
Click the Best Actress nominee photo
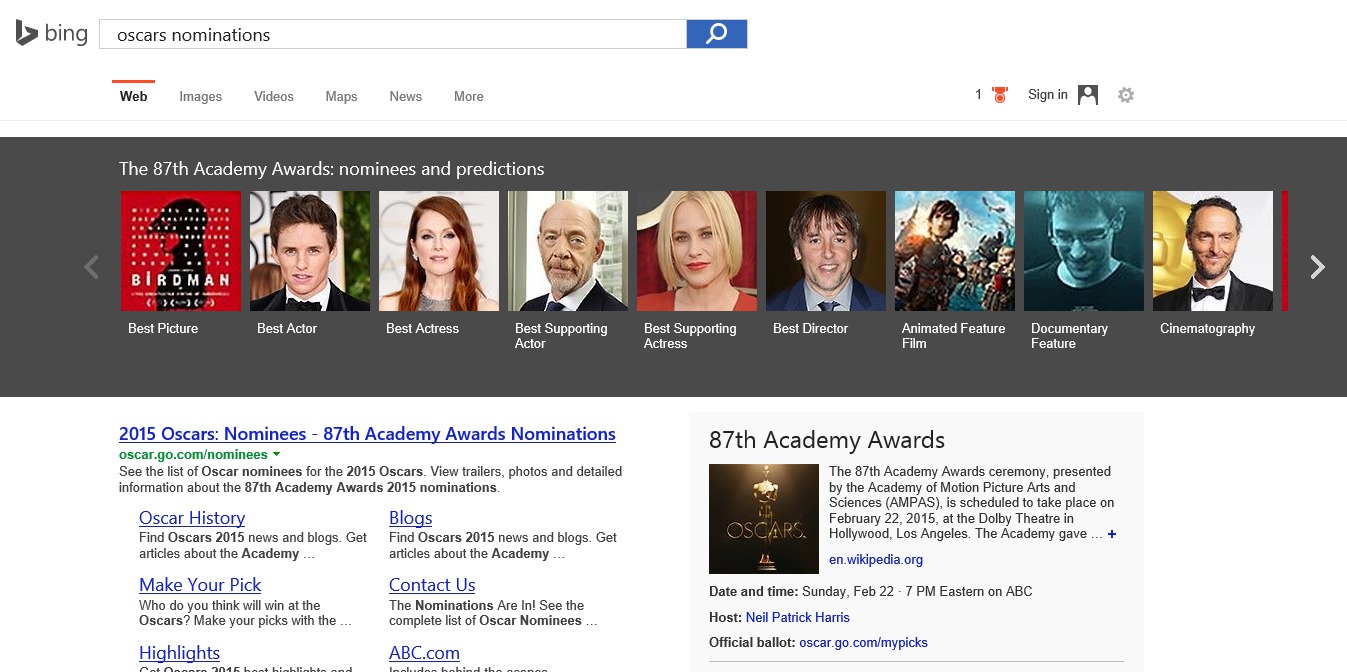click(438, 251)
